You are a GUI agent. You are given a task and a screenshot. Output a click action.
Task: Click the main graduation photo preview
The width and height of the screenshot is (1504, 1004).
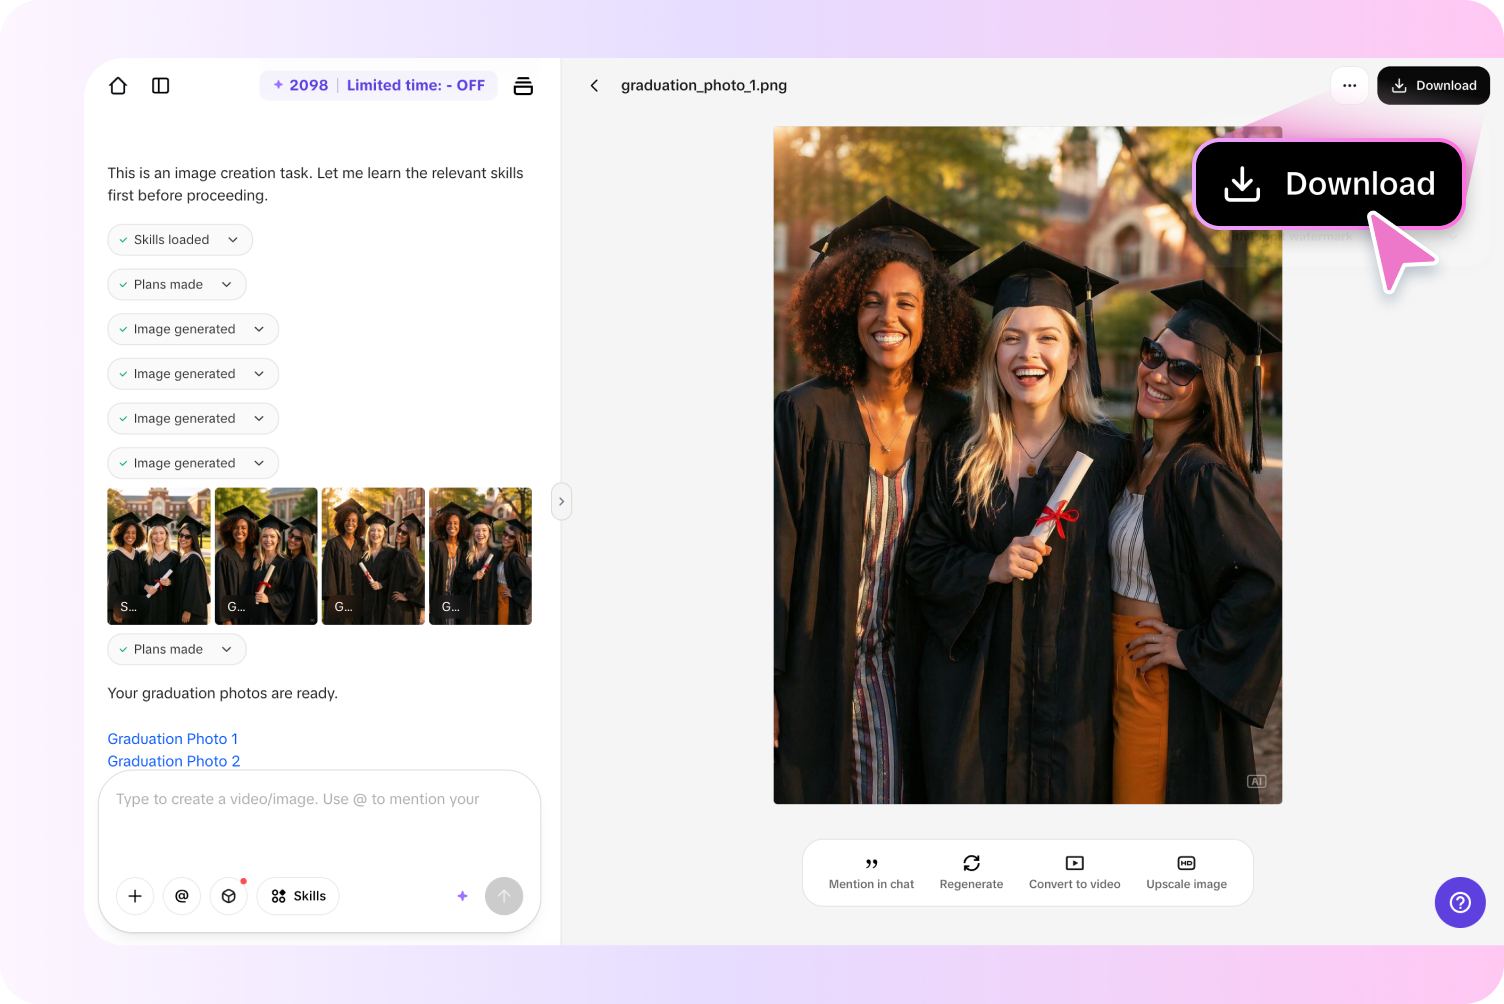1028,465
